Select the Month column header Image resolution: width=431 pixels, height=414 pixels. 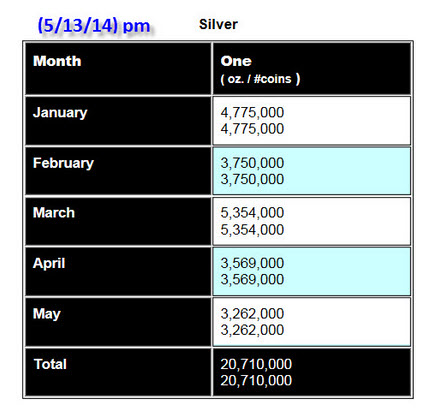57,61
